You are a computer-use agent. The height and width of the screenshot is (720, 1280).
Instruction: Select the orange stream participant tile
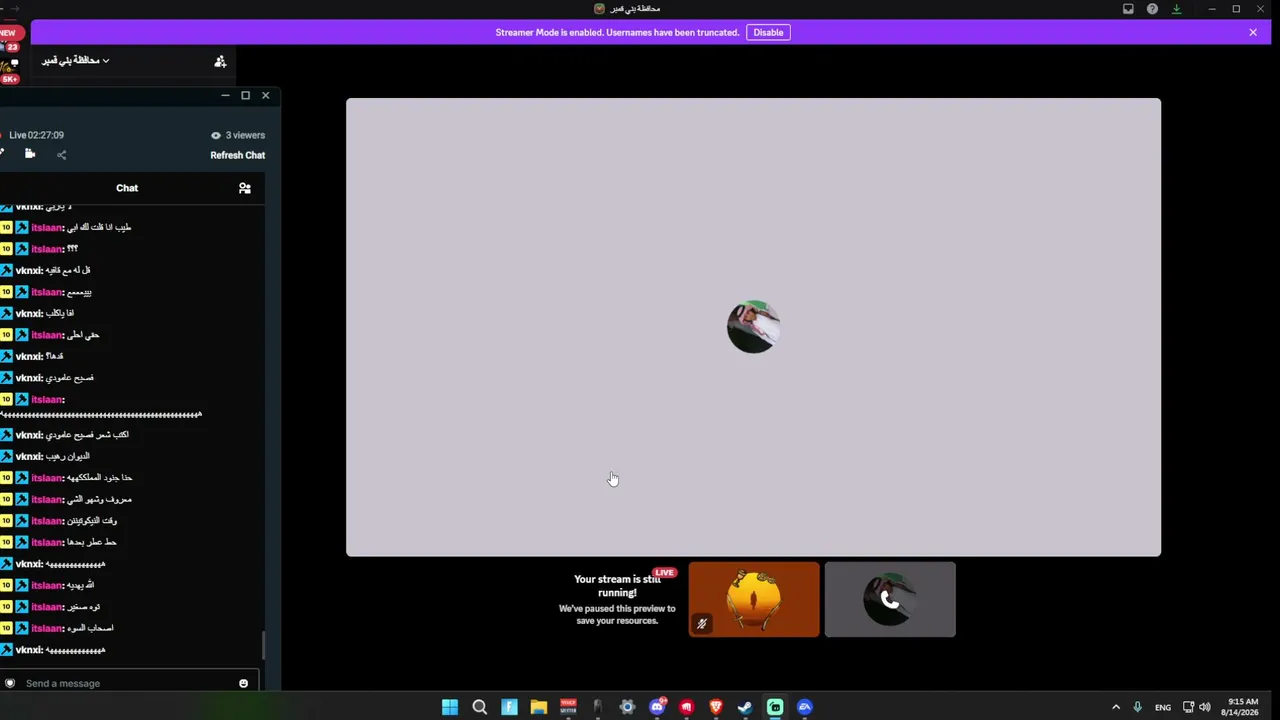click(754, 599)
